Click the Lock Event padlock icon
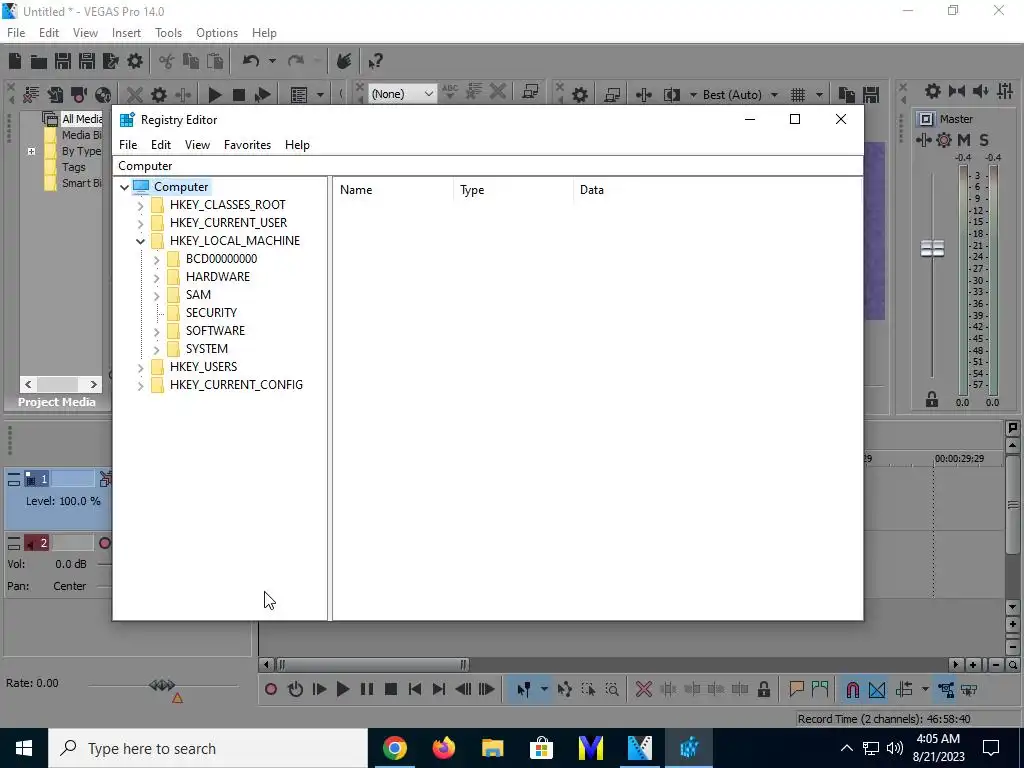 pos(763,689)
